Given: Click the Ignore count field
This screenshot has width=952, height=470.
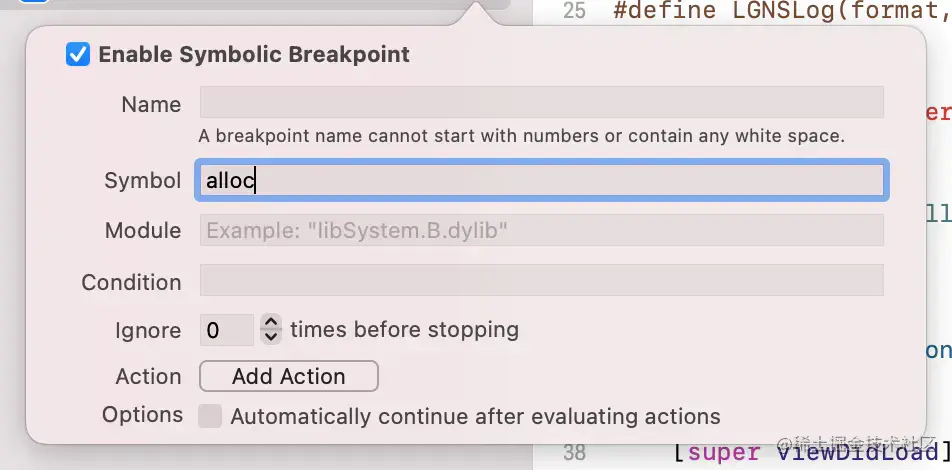Looking at the screenshot, I should (226, 330).
